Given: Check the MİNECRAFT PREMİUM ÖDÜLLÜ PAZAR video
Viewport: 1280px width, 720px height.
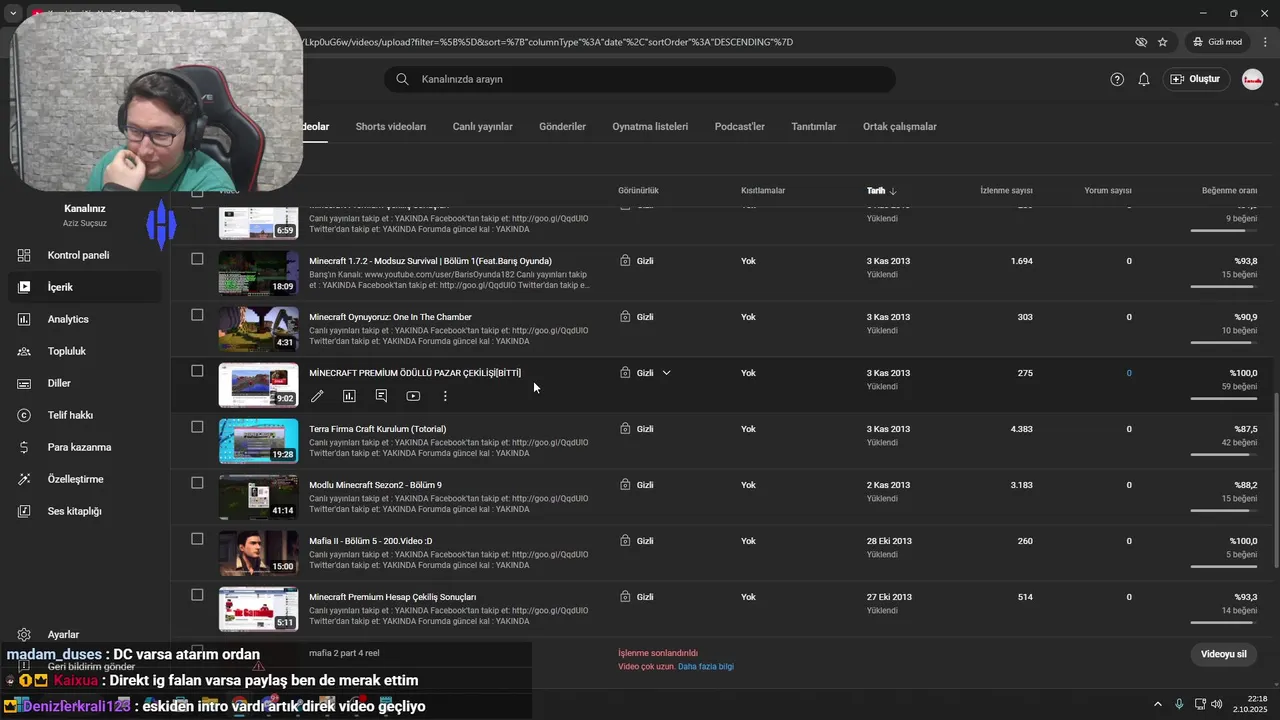Looking at the screenshot, I should (197, 371).
